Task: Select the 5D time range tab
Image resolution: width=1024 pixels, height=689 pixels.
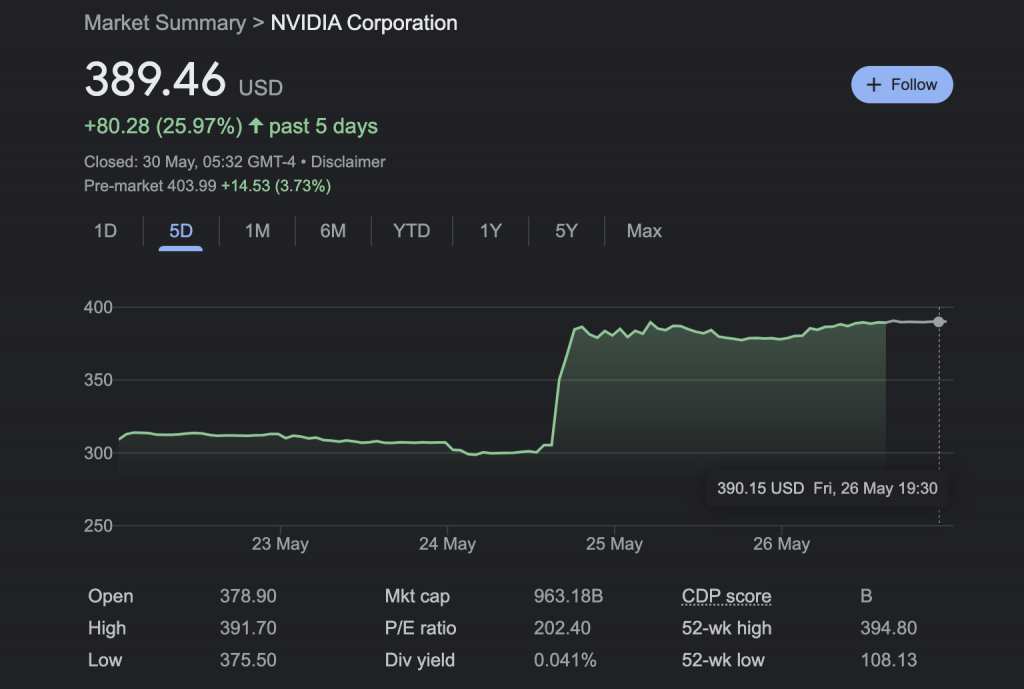Action: (x=181, y=231)
